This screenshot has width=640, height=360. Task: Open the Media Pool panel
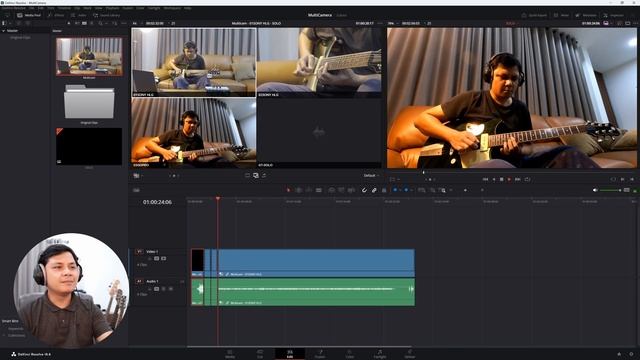(x=29, y=15)
